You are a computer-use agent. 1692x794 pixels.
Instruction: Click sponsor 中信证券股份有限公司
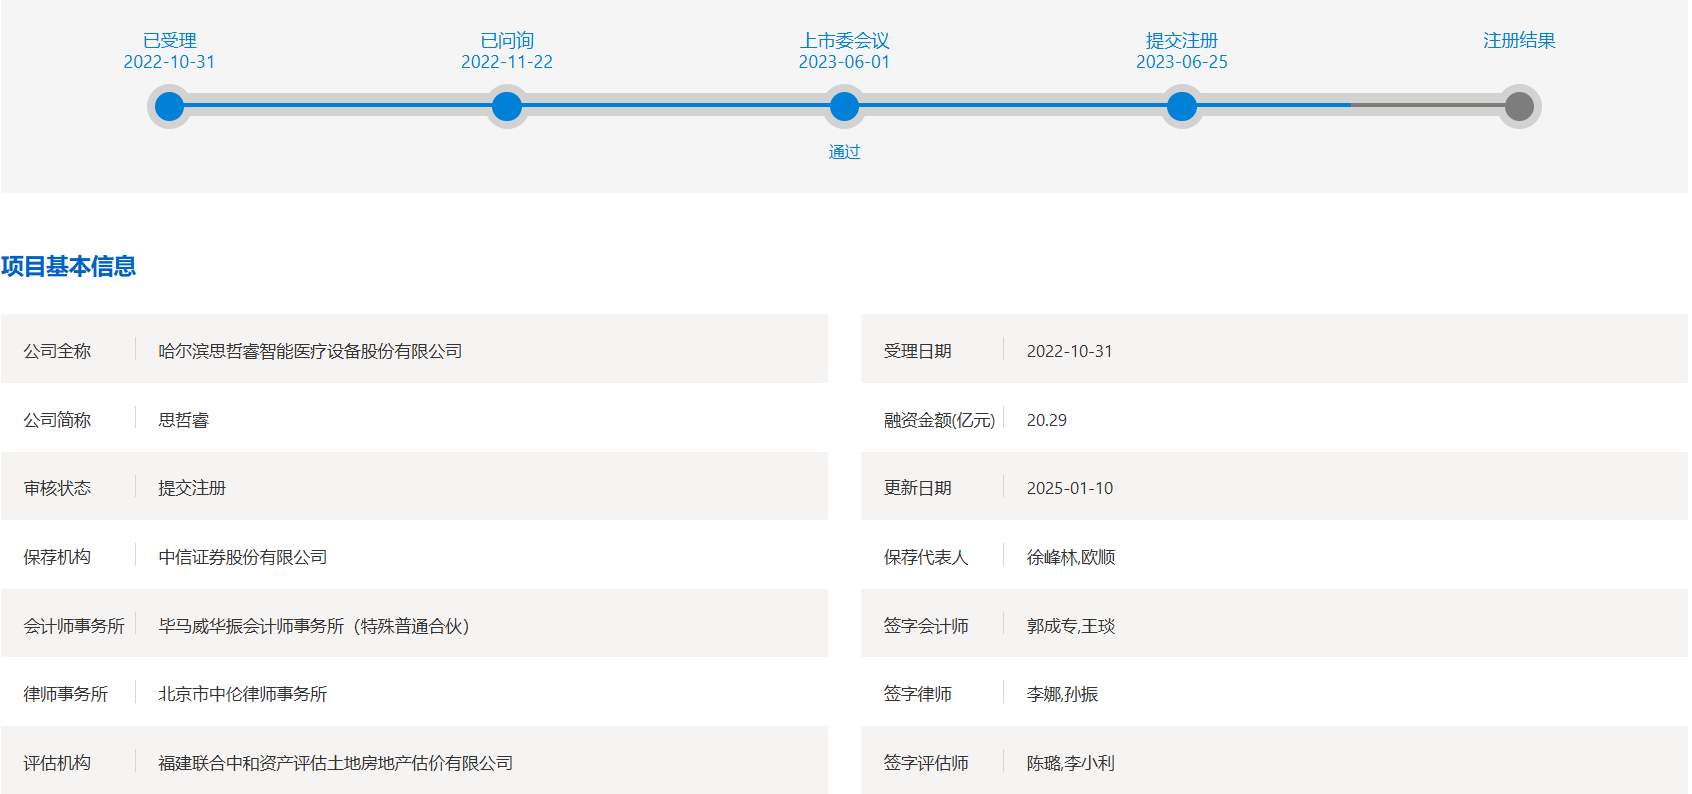point(243,557)
